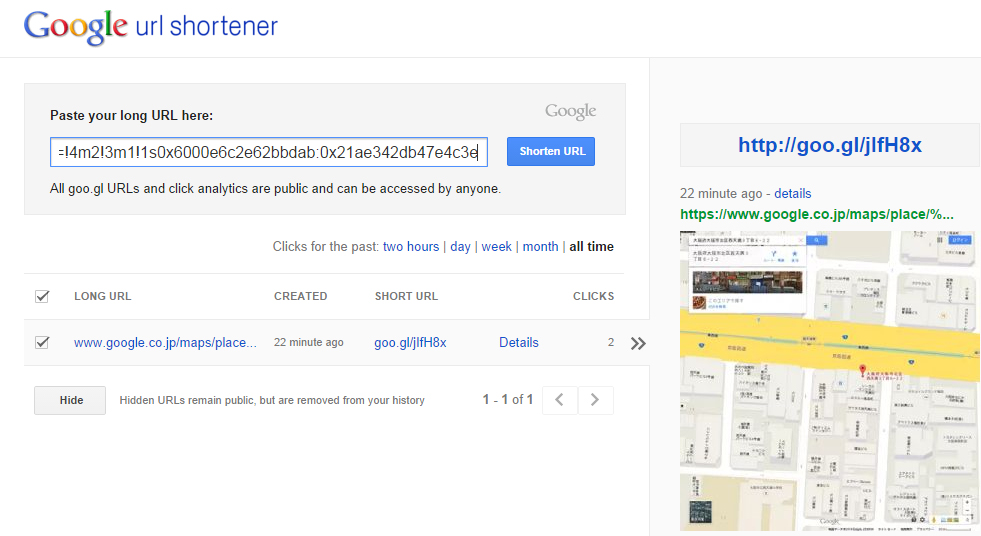Image resolution: width=981 pixels, height=536 pixels.
Task: Go to previous page of URL history
Action: (560, 400)
